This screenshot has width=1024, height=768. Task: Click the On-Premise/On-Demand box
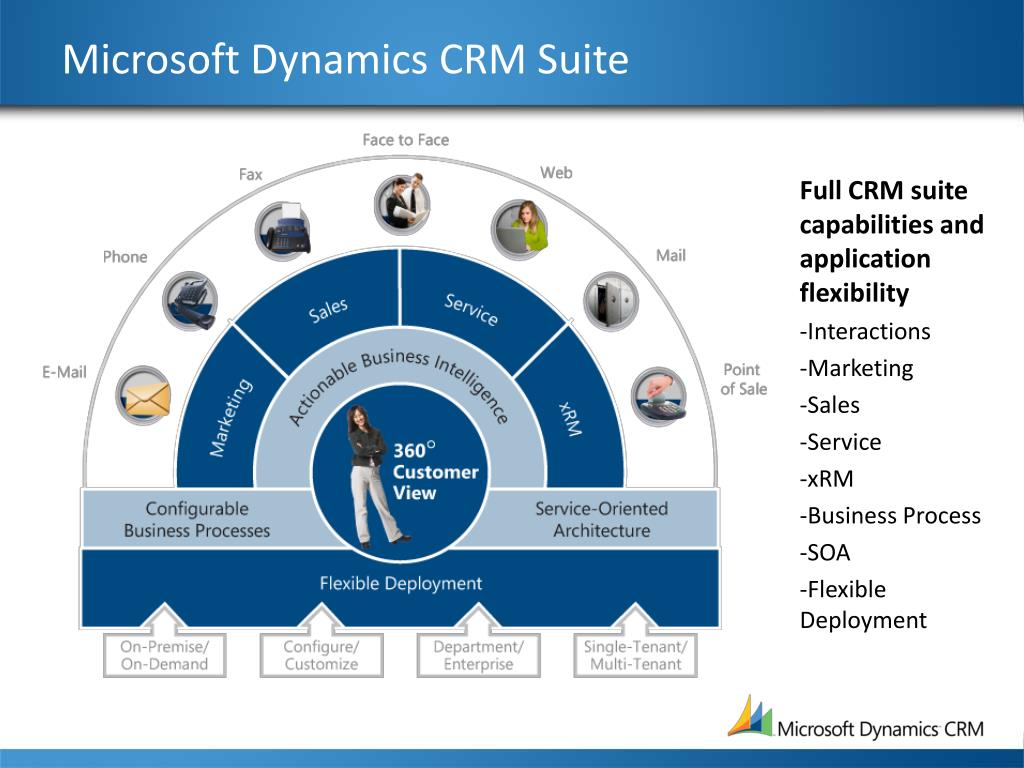165,655
